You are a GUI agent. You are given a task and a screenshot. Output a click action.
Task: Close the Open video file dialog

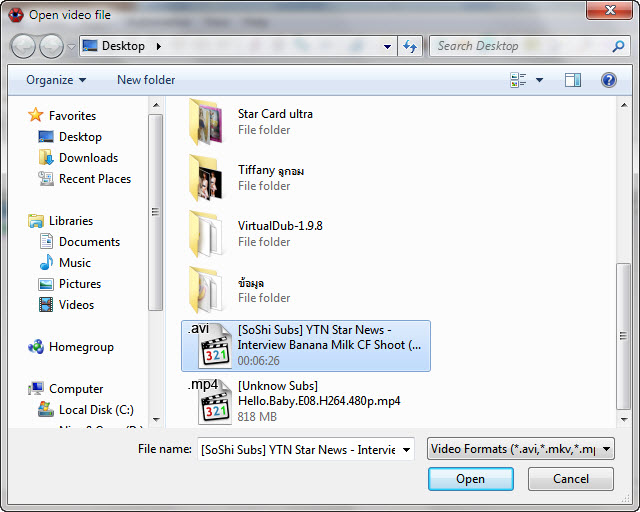coord(609,10)
